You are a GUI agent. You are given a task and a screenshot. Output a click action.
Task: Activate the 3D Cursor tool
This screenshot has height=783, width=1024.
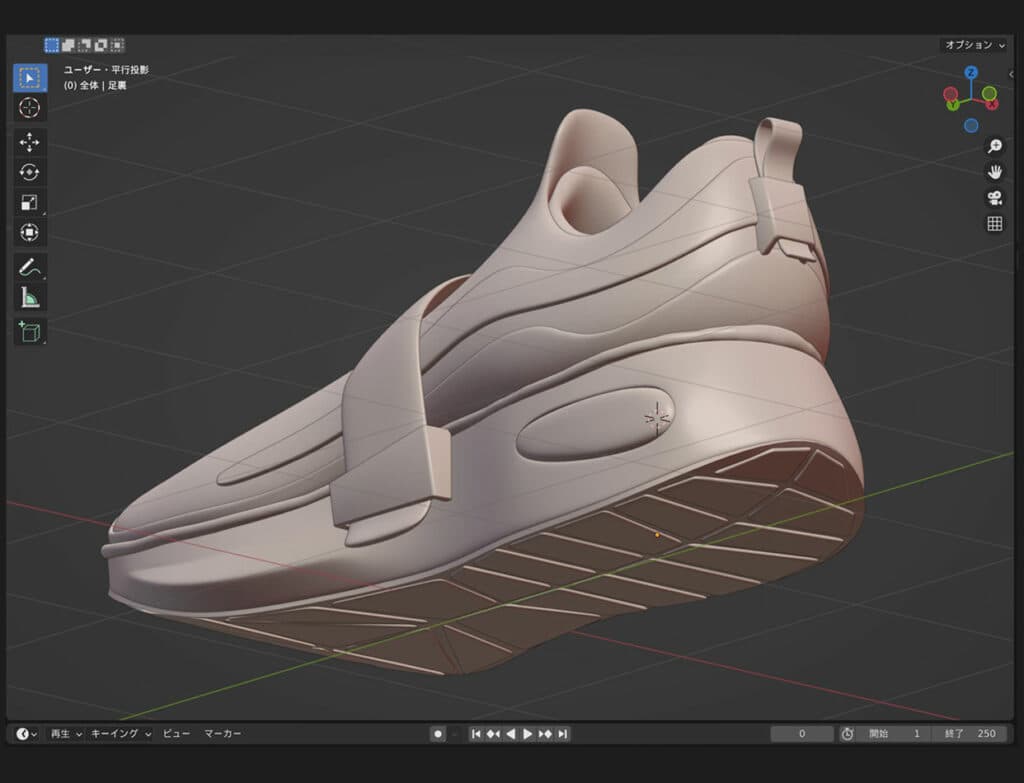[30, 108]
